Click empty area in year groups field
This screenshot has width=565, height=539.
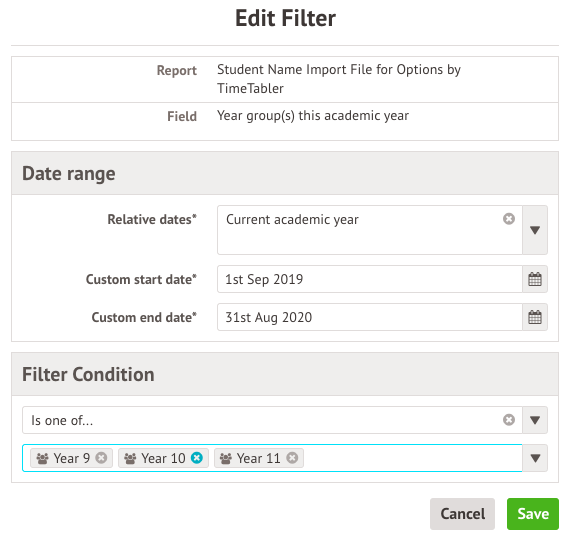tap(411, 458)
